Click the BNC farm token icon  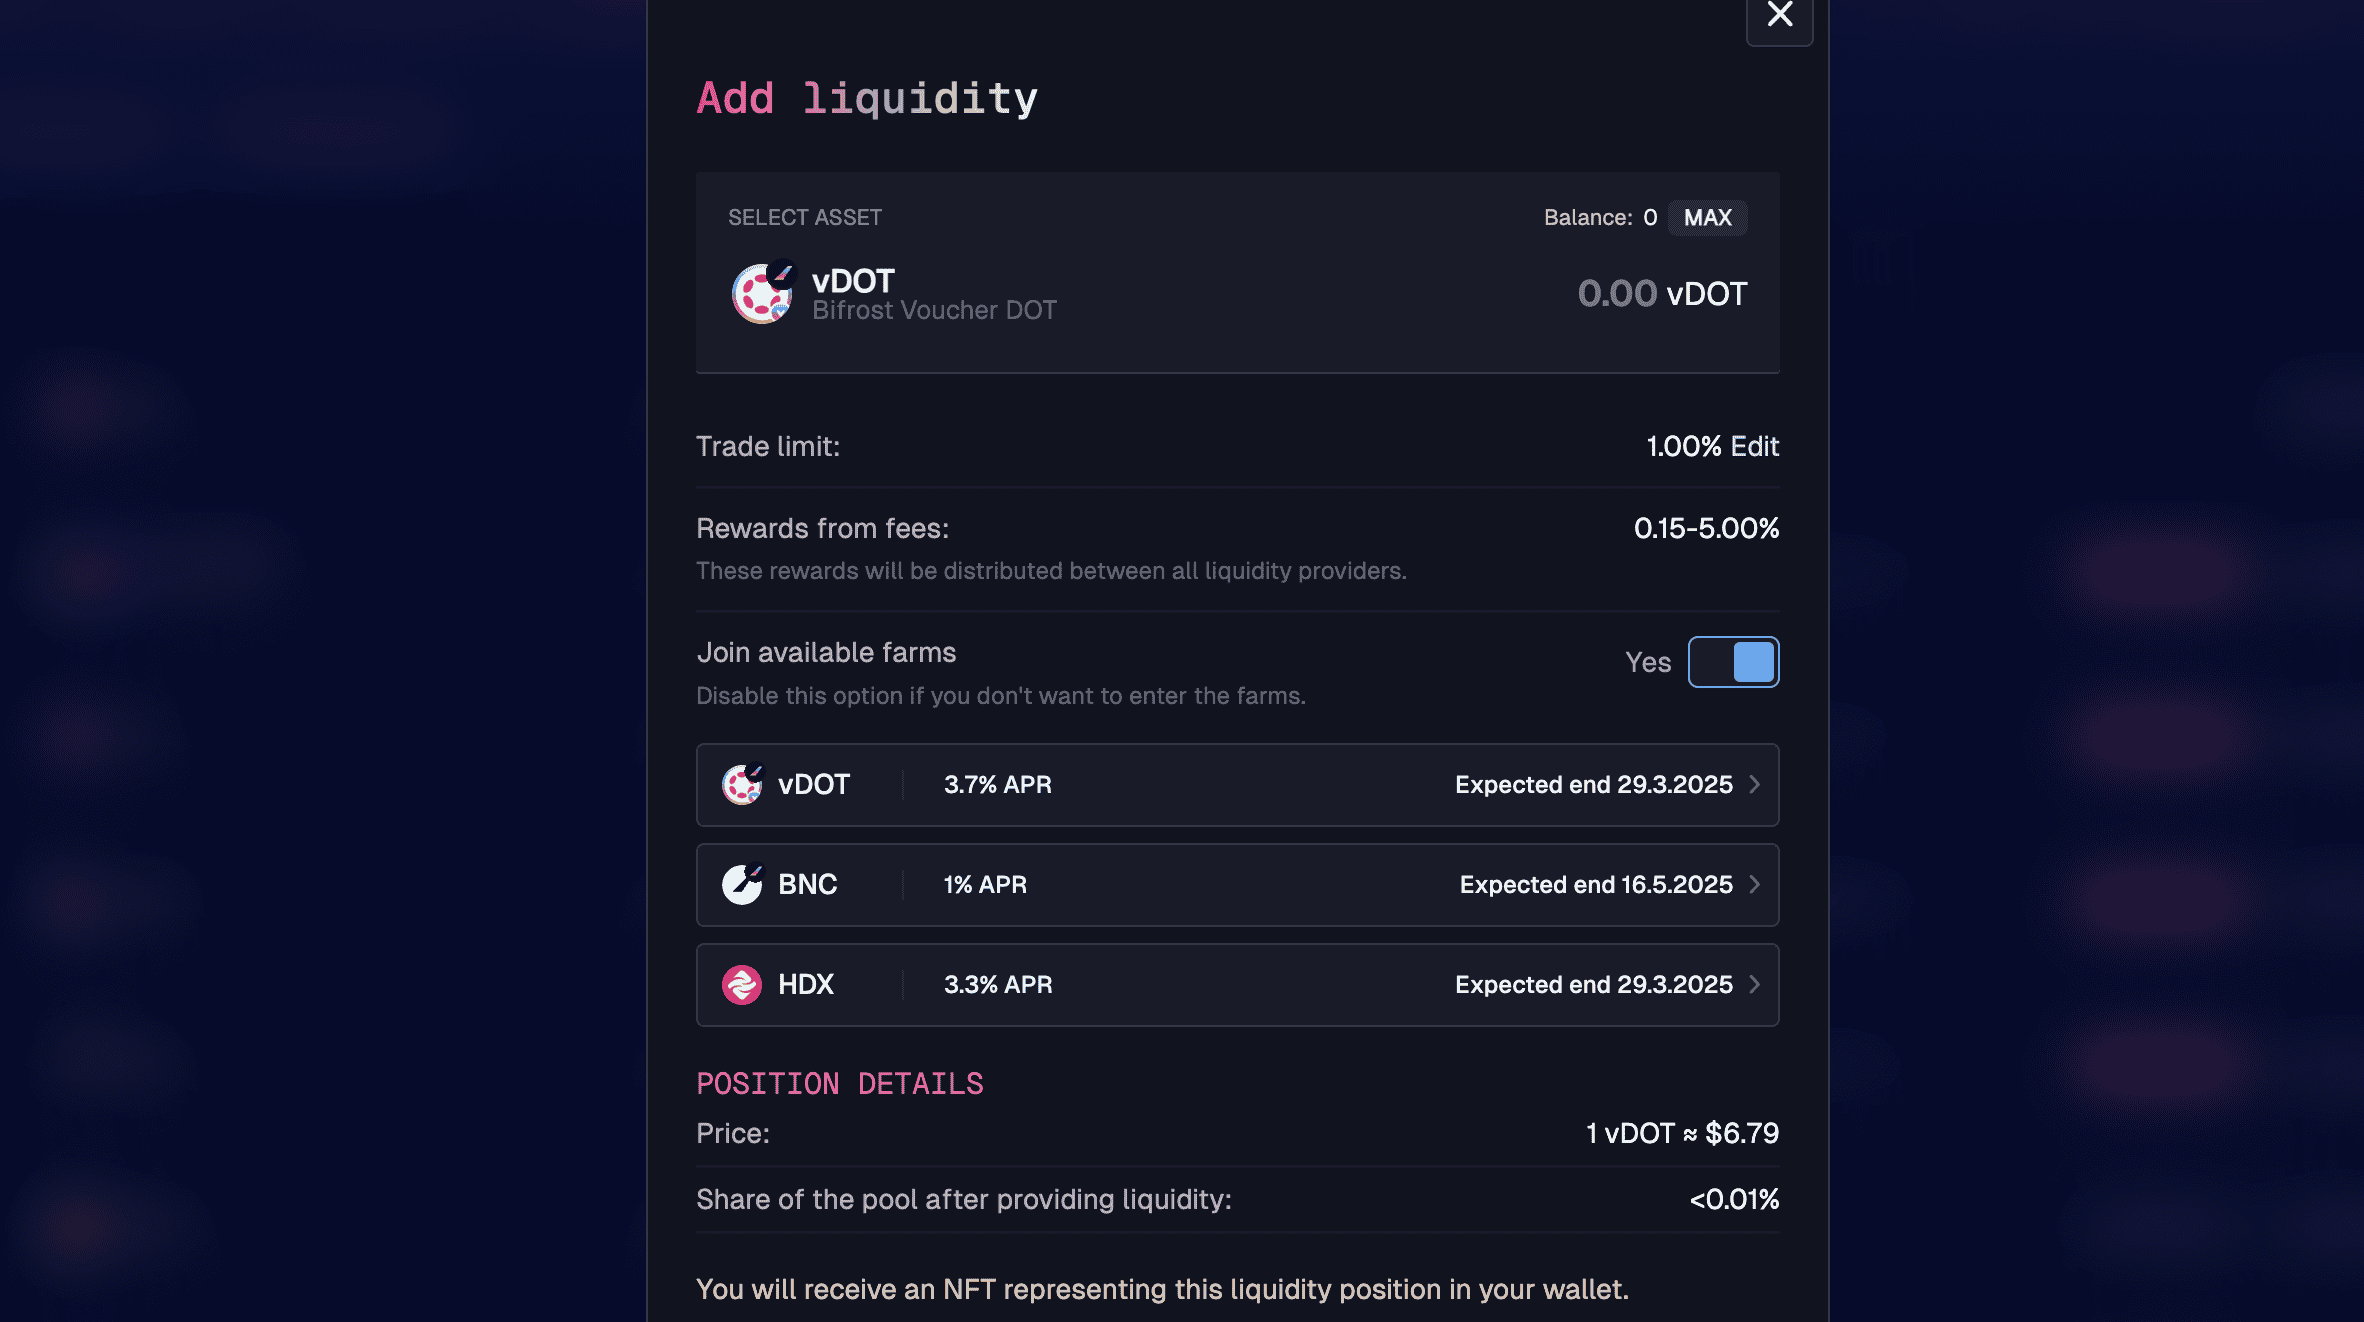pyautogui.click(x=742, y=885)
